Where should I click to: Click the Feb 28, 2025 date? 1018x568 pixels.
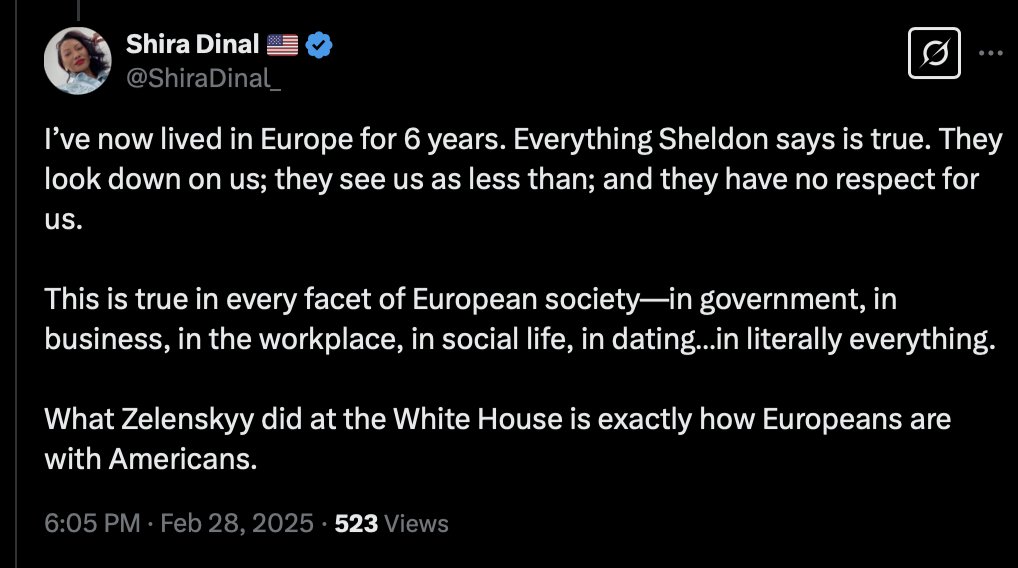coord(236,523)
